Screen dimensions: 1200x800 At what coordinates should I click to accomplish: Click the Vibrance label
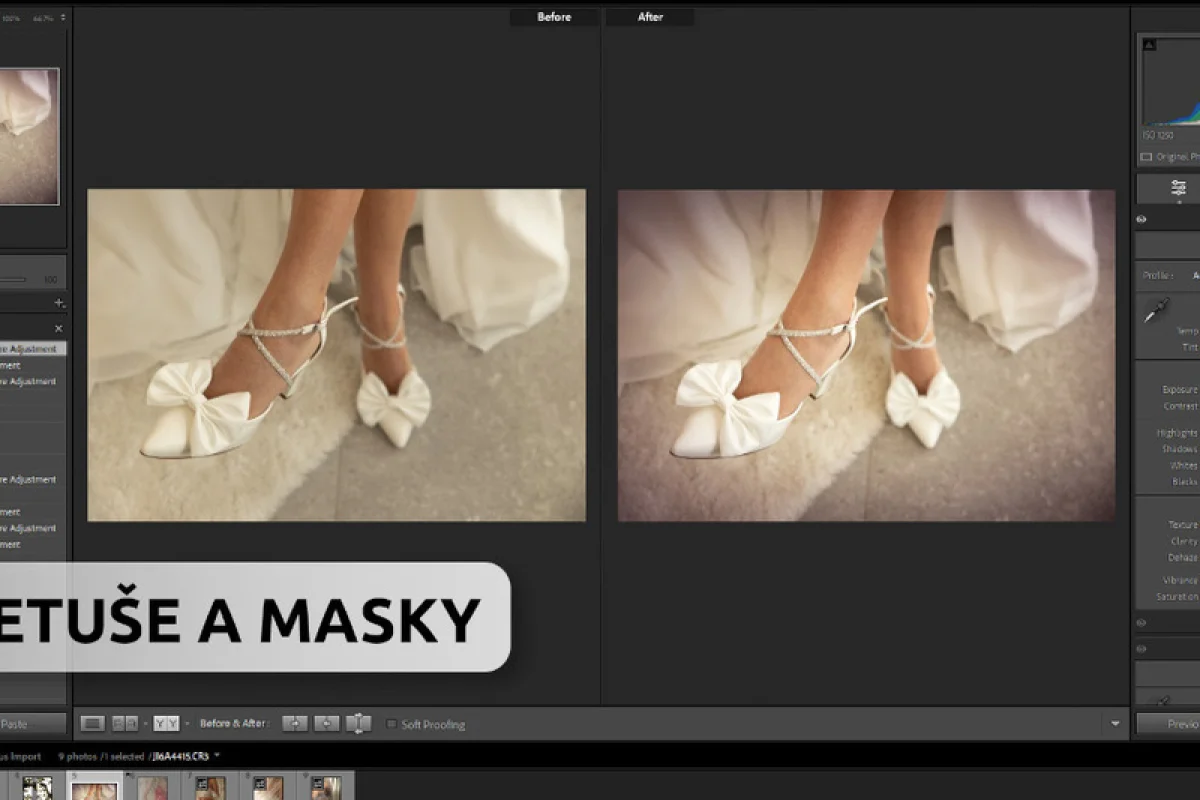(1180, 580)
